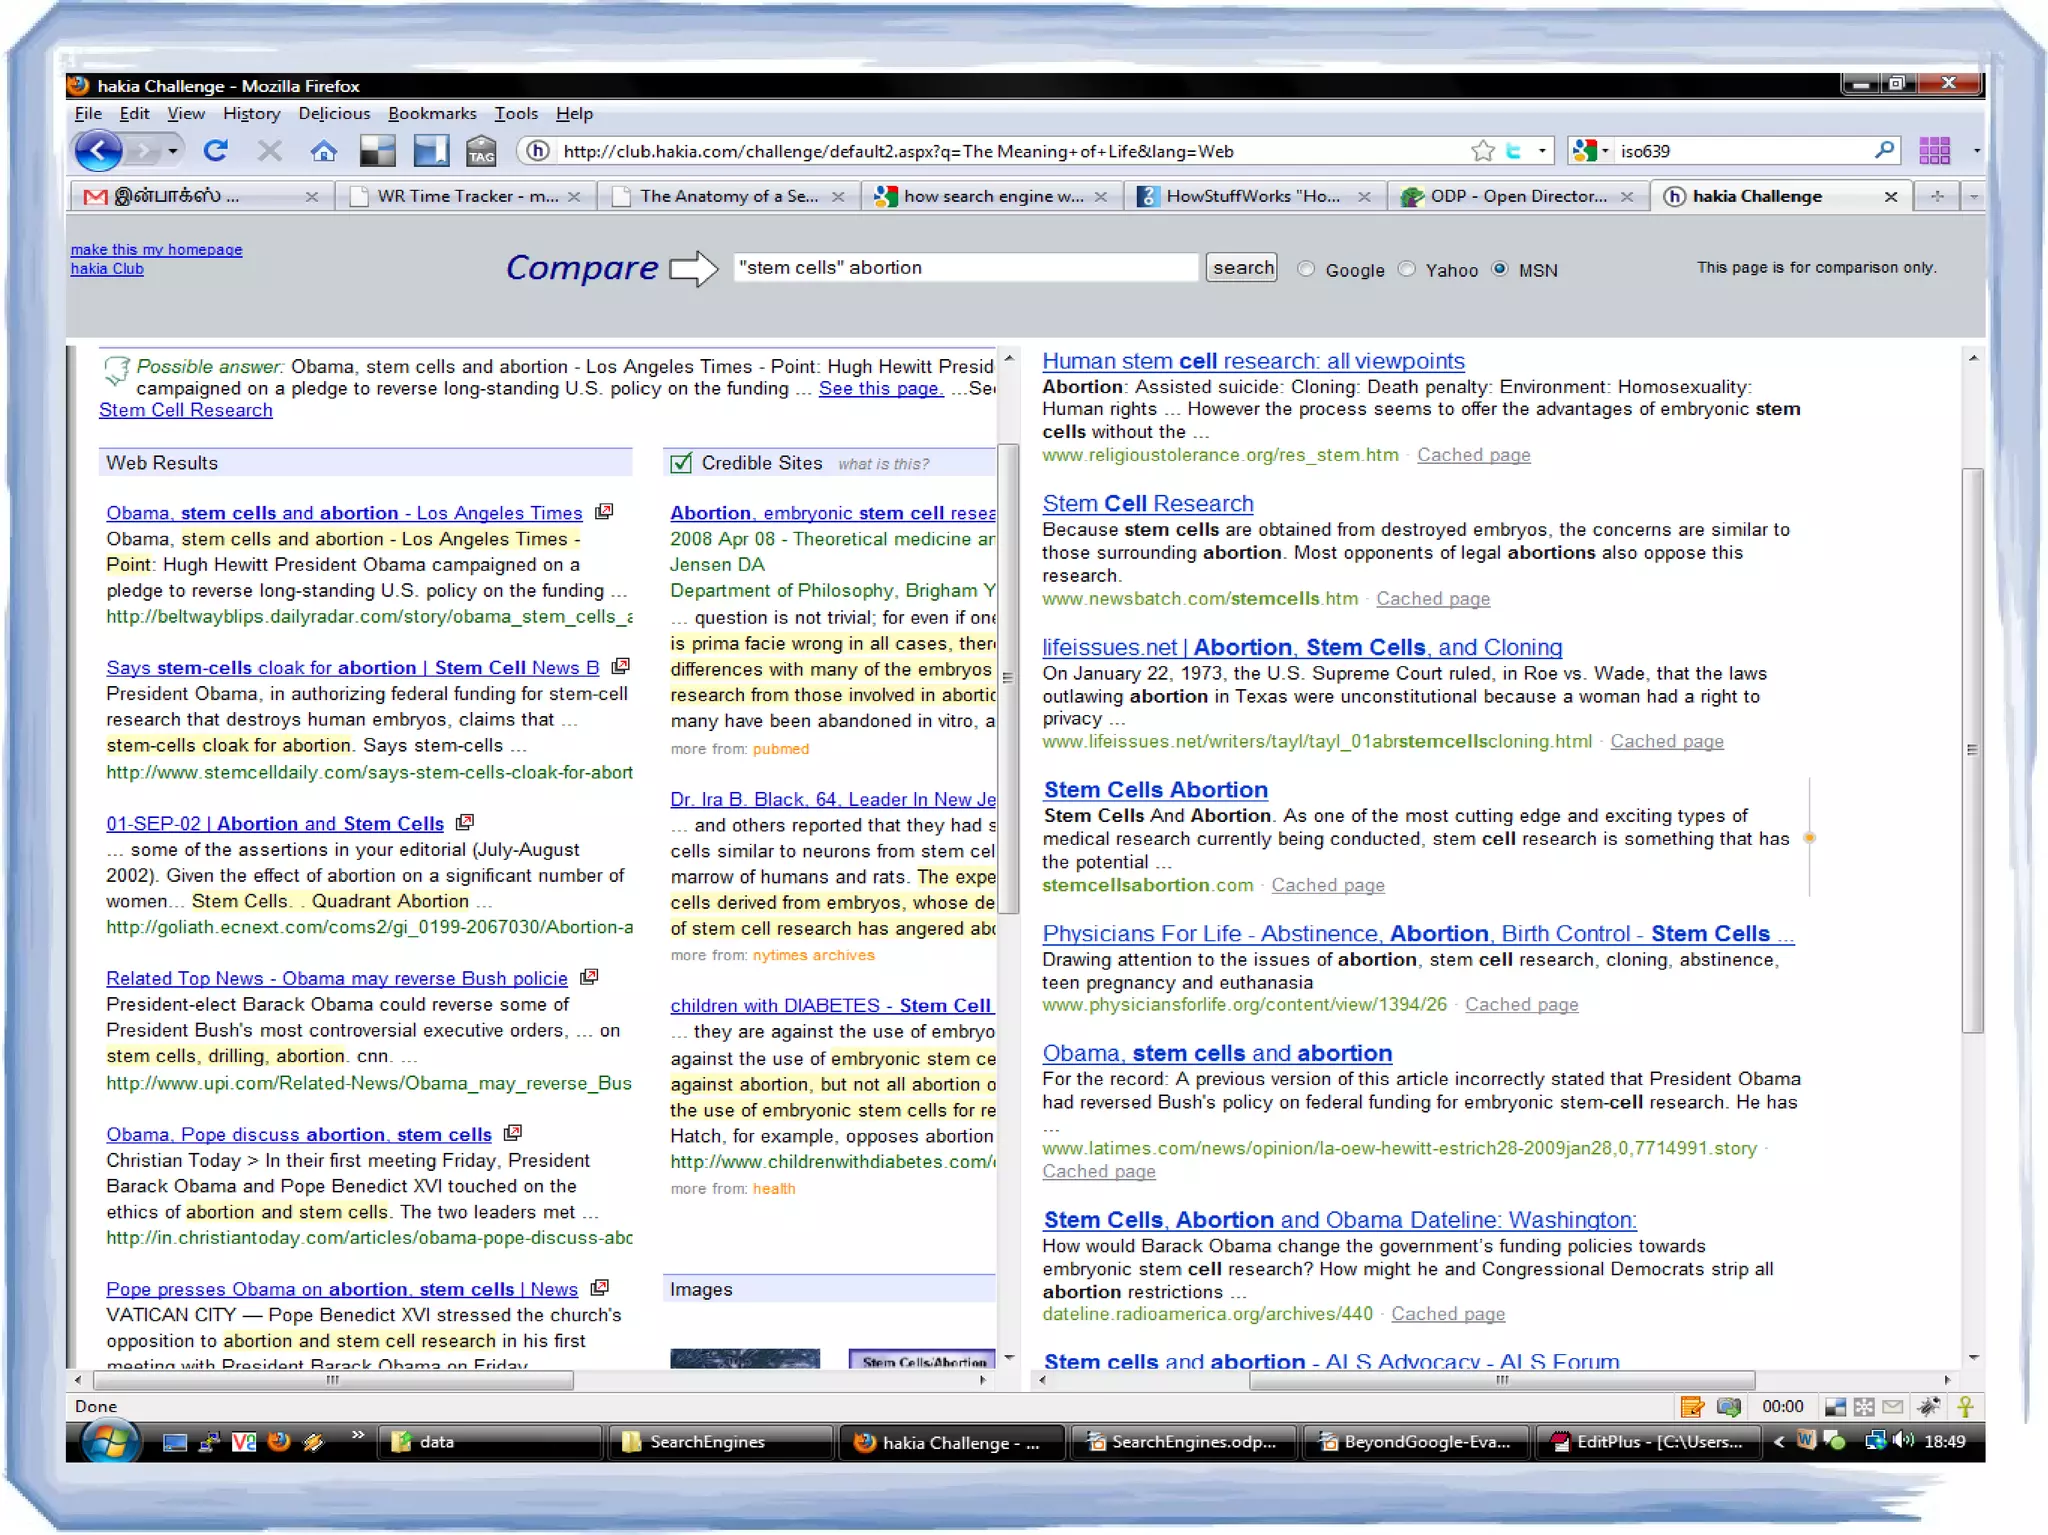Viewport: 2048px width, 1535px height.
Task: Toggle the Credible Sites checkbox
Action: pos(681,462)
